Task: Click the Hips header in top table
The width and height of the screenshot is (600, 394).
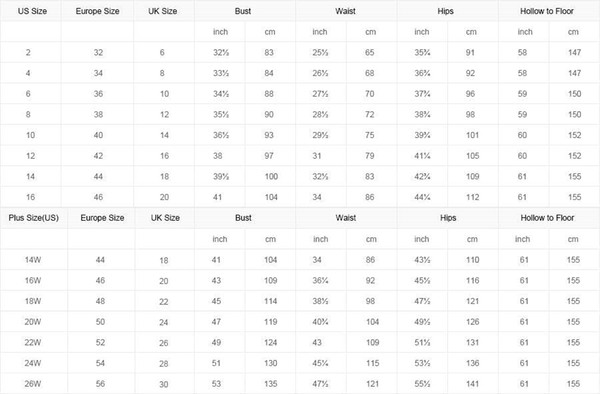Action: [445, 11]
